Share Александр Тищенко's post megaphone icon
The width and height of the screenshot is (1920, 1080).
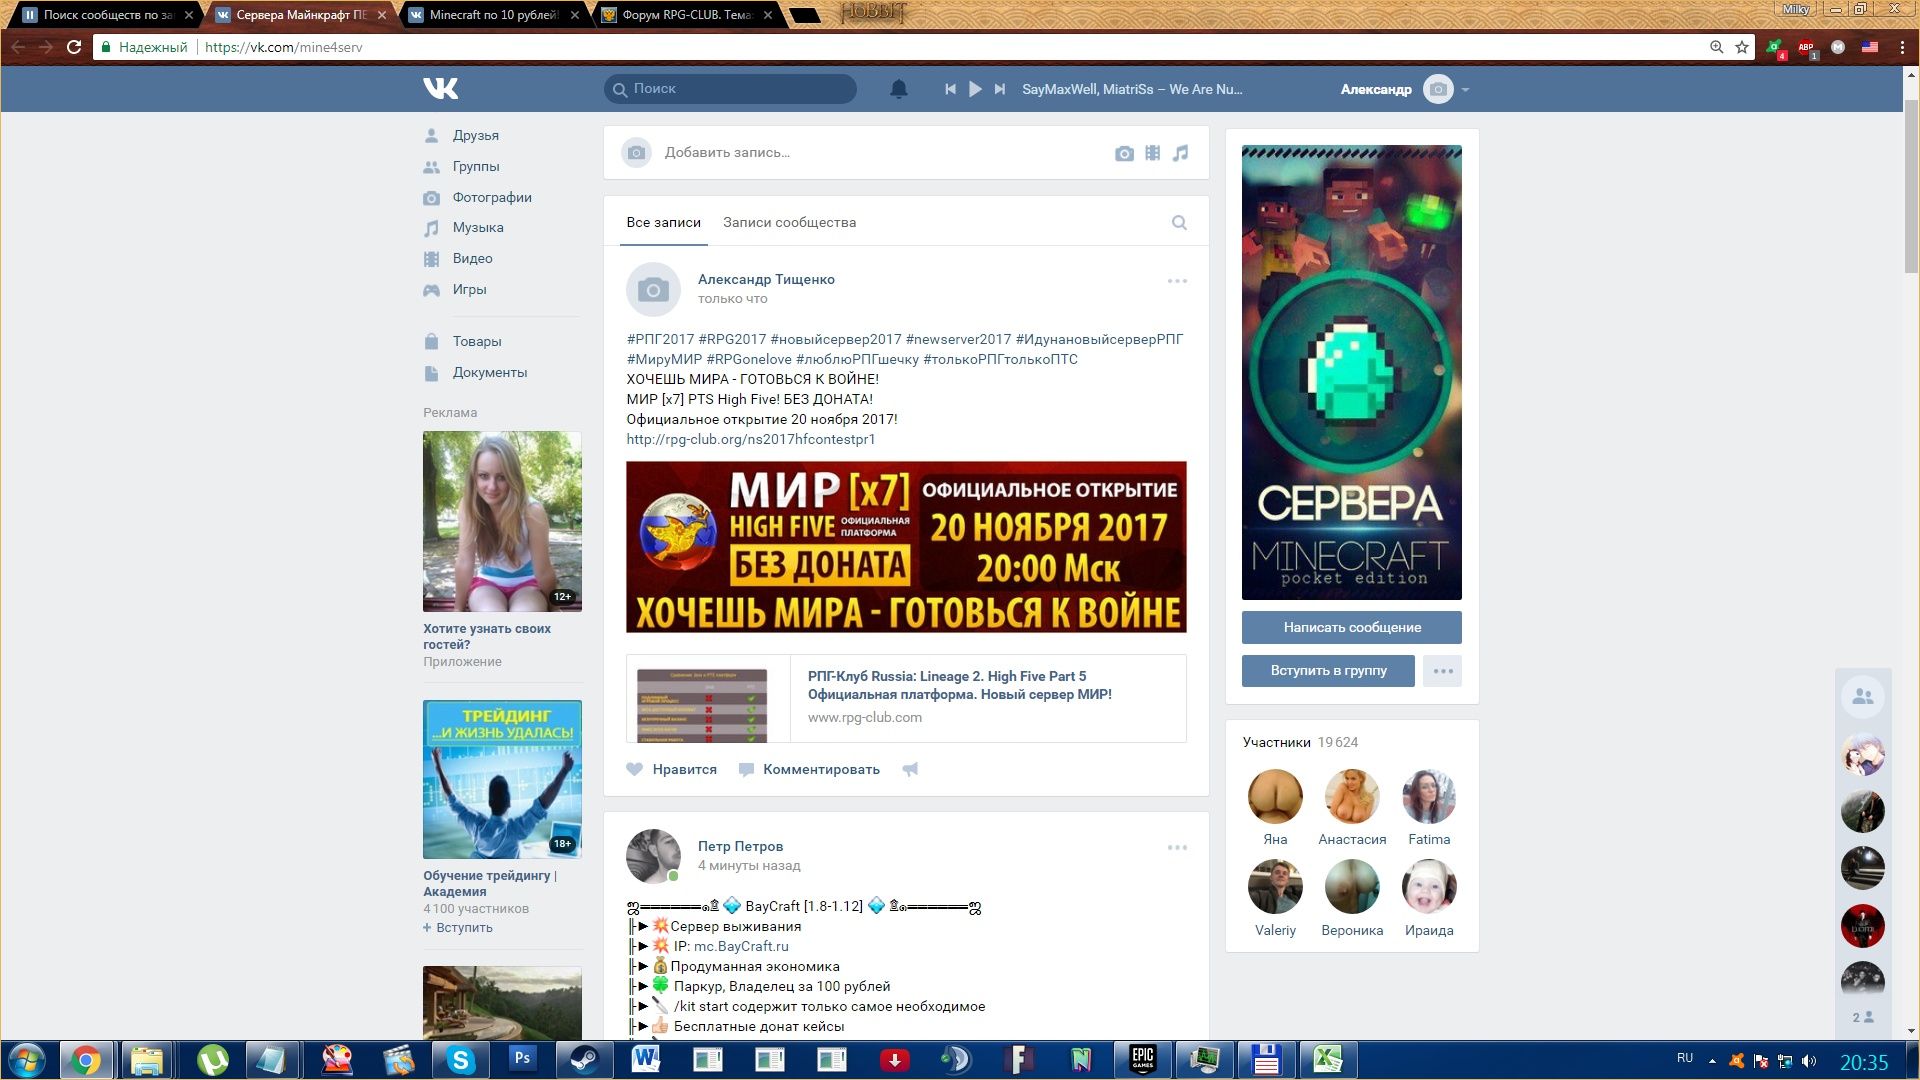pos(910,769)
